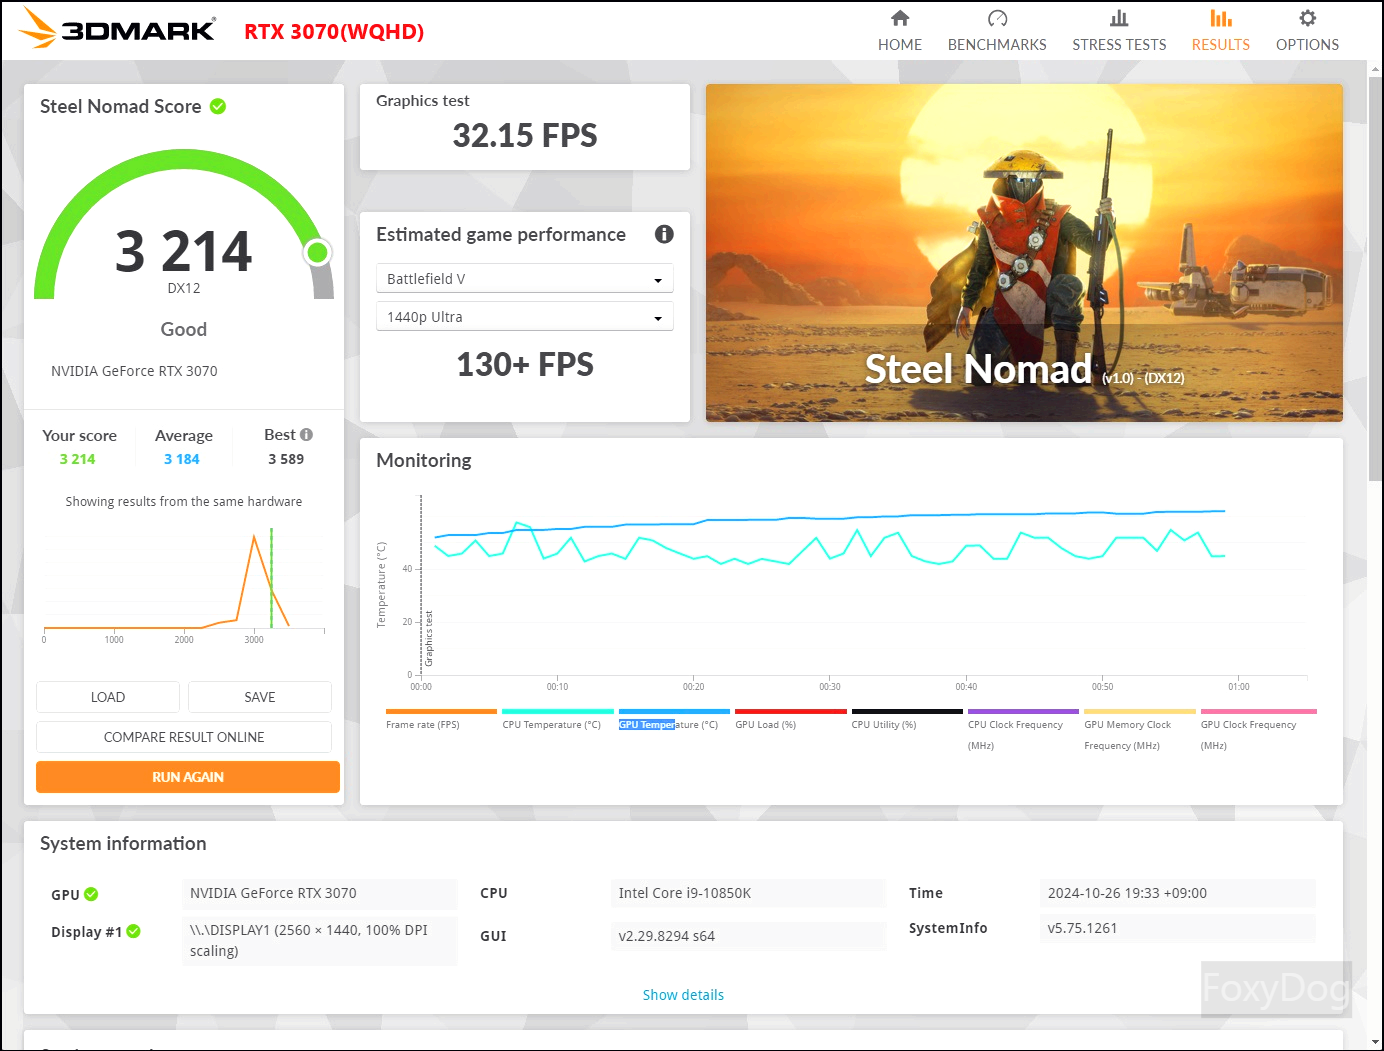Toggle CPU Temperature legend swatch

(558, 712)
